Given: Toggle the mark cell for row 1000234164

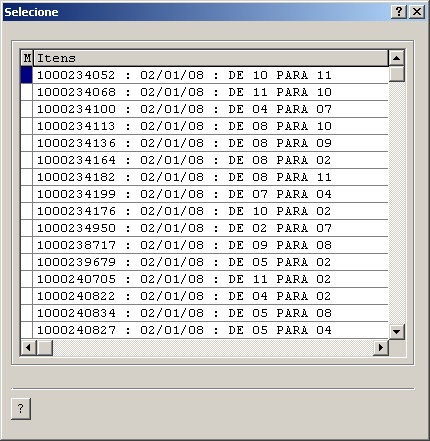Looking at the screenshot, I should tap(27, 160).
